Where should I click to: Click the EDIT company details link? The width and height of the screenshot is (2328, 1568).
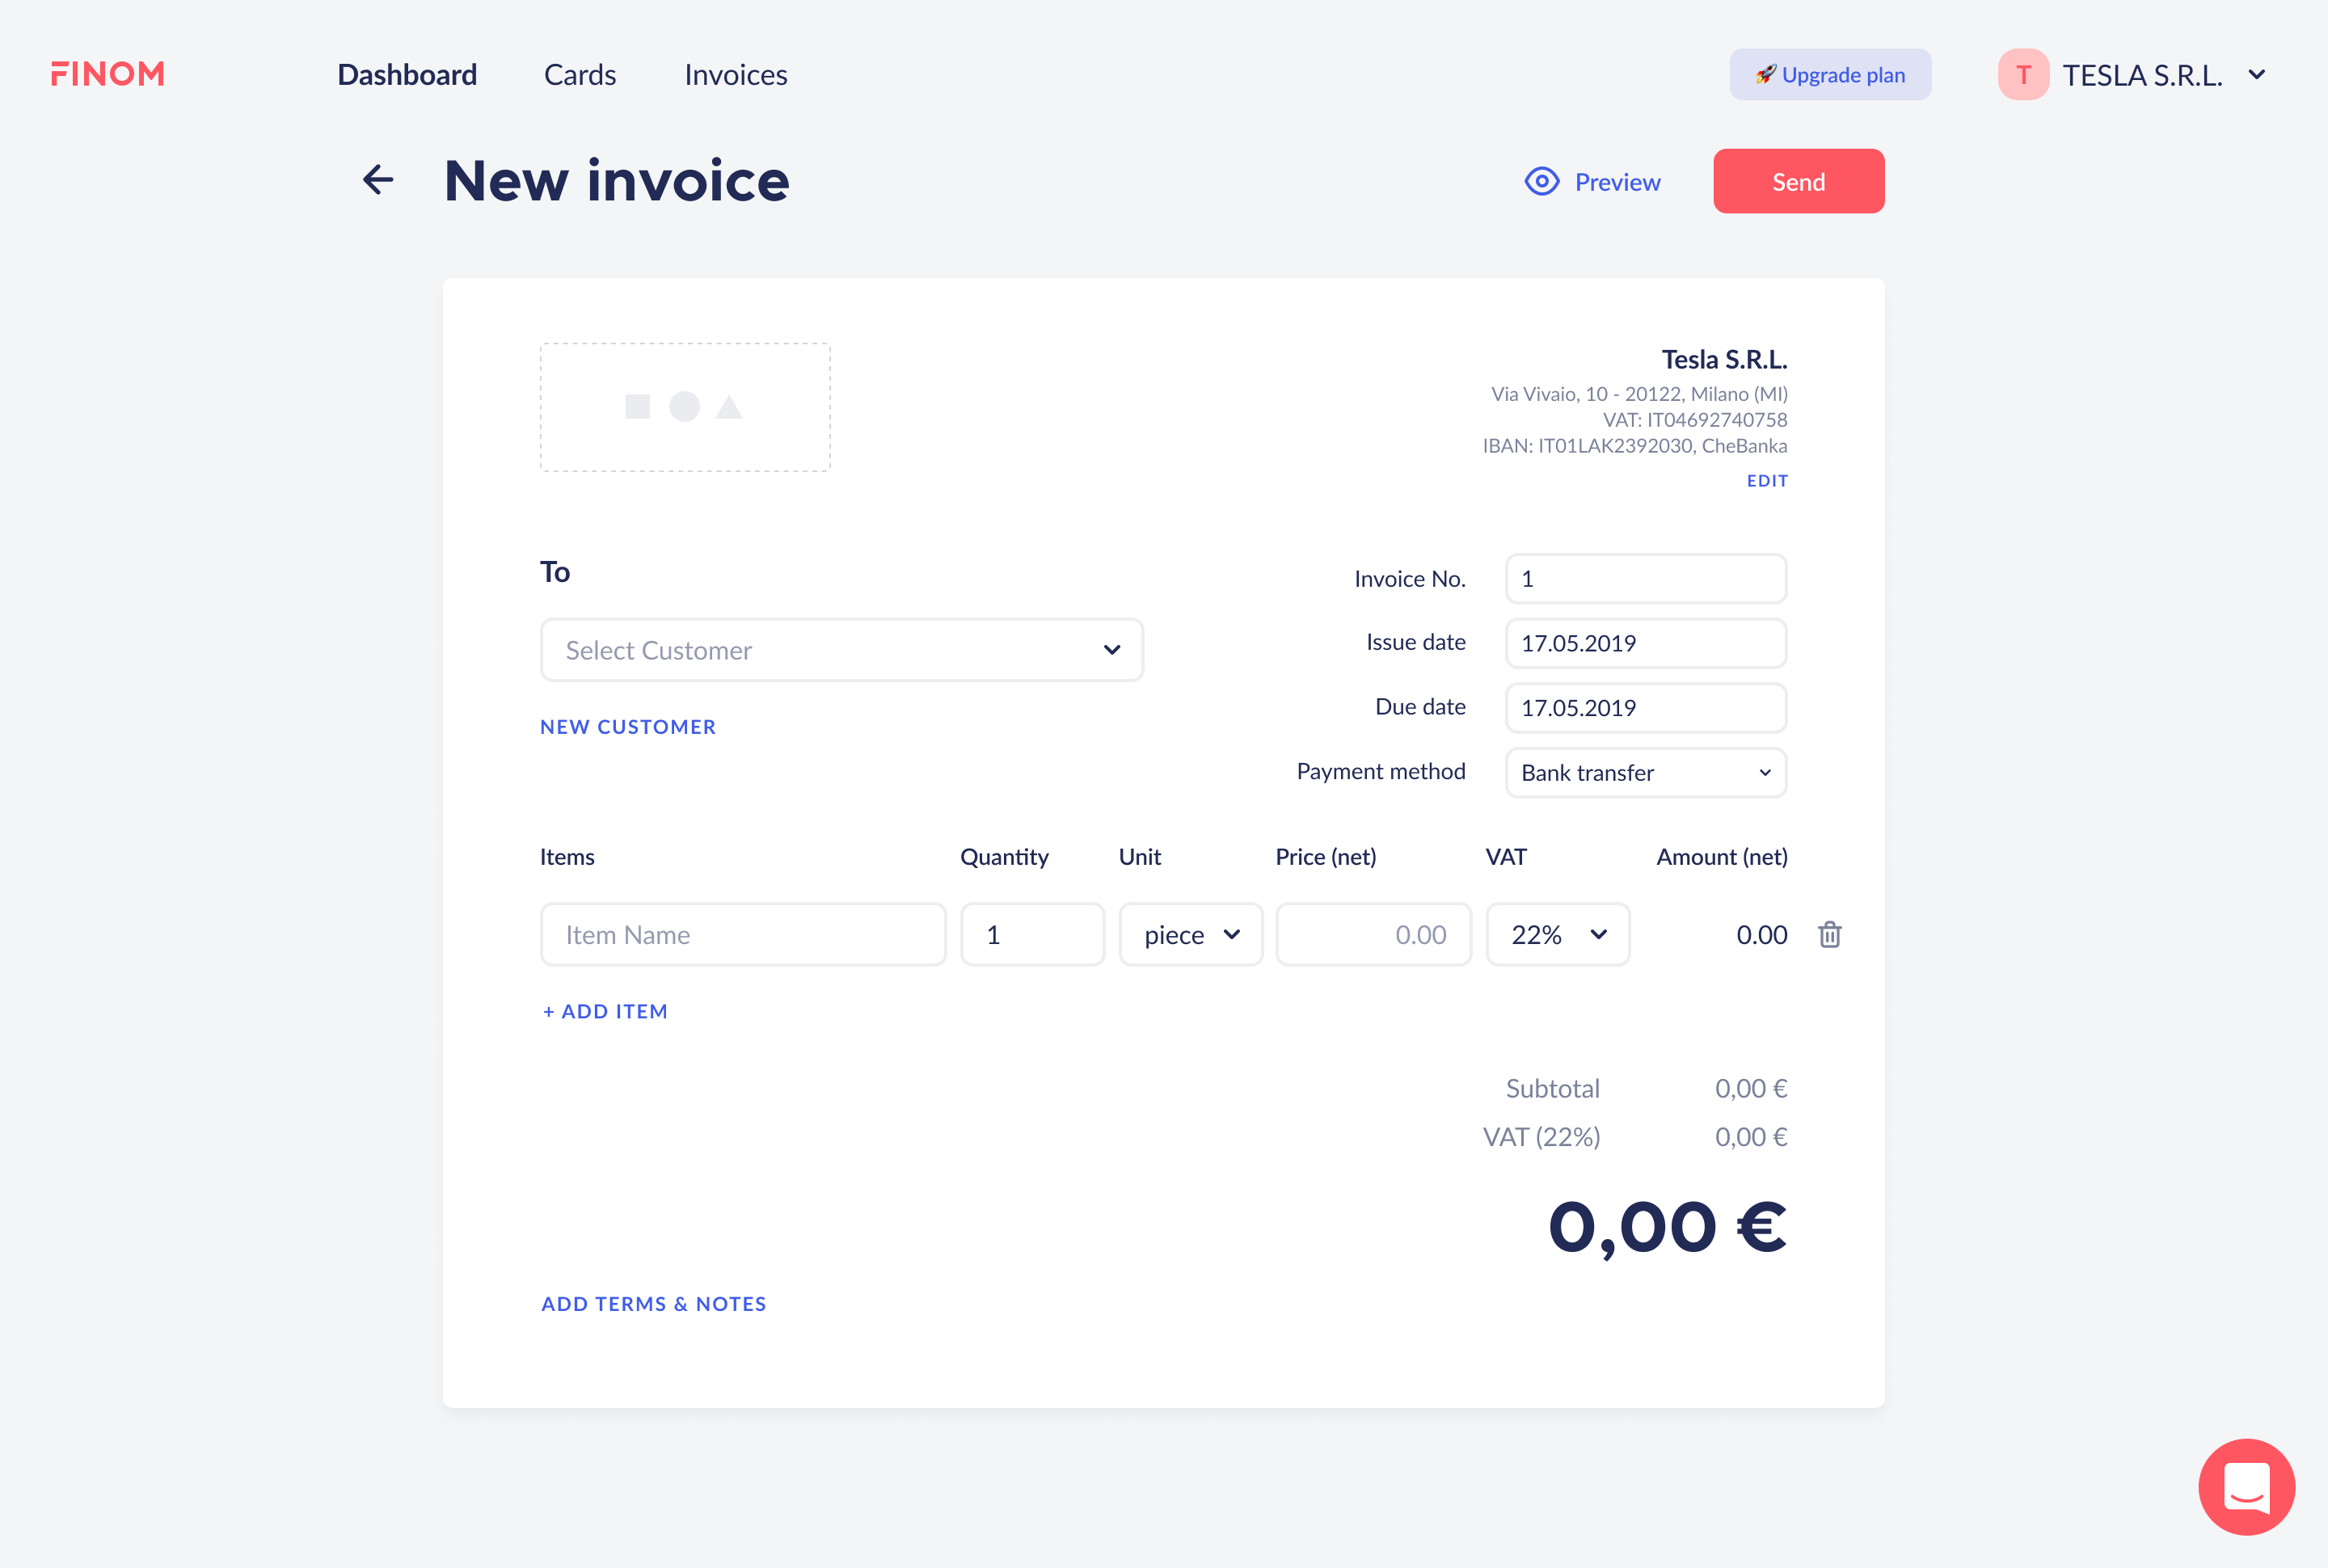coord(1769,481)
